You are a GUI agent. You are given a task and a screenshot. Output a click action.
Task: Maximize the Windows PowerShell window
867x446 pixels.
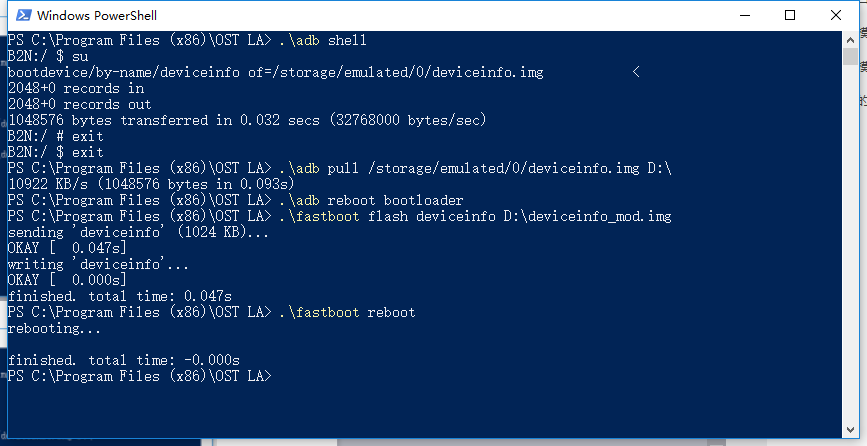[x=790, y=15]
